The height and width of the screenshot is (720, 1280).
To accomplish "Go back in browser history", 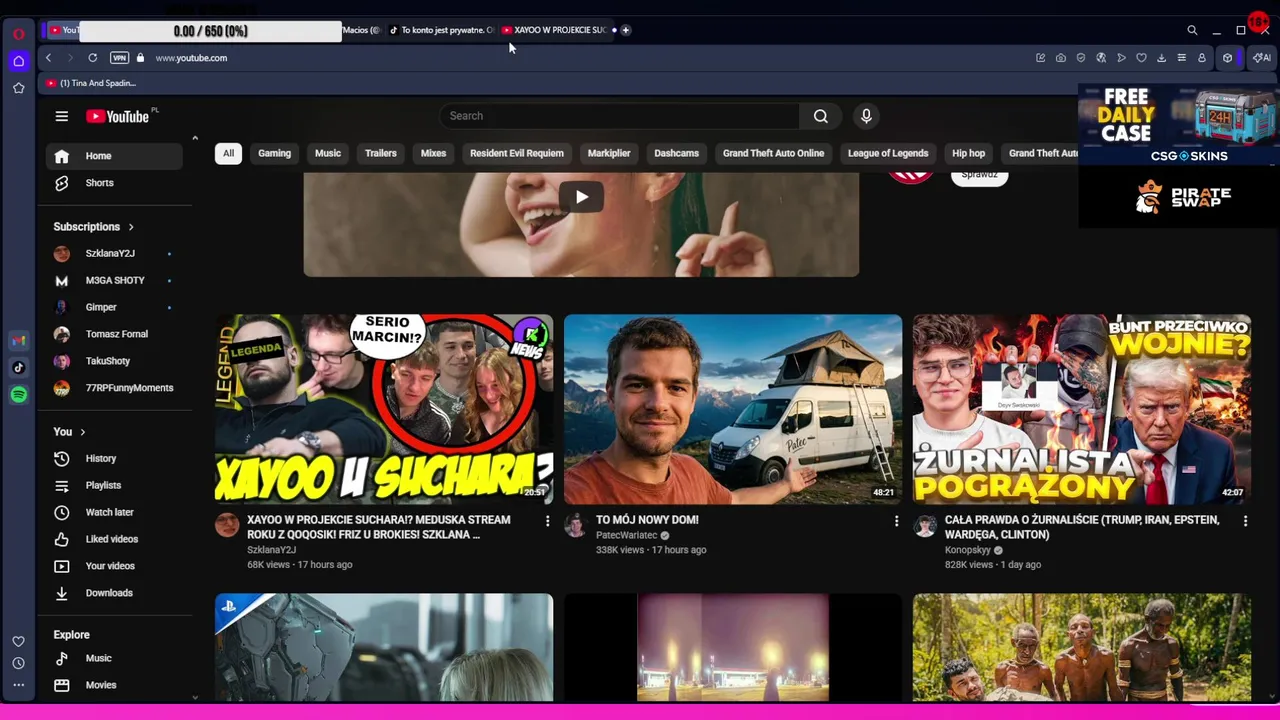I will 48,58.
